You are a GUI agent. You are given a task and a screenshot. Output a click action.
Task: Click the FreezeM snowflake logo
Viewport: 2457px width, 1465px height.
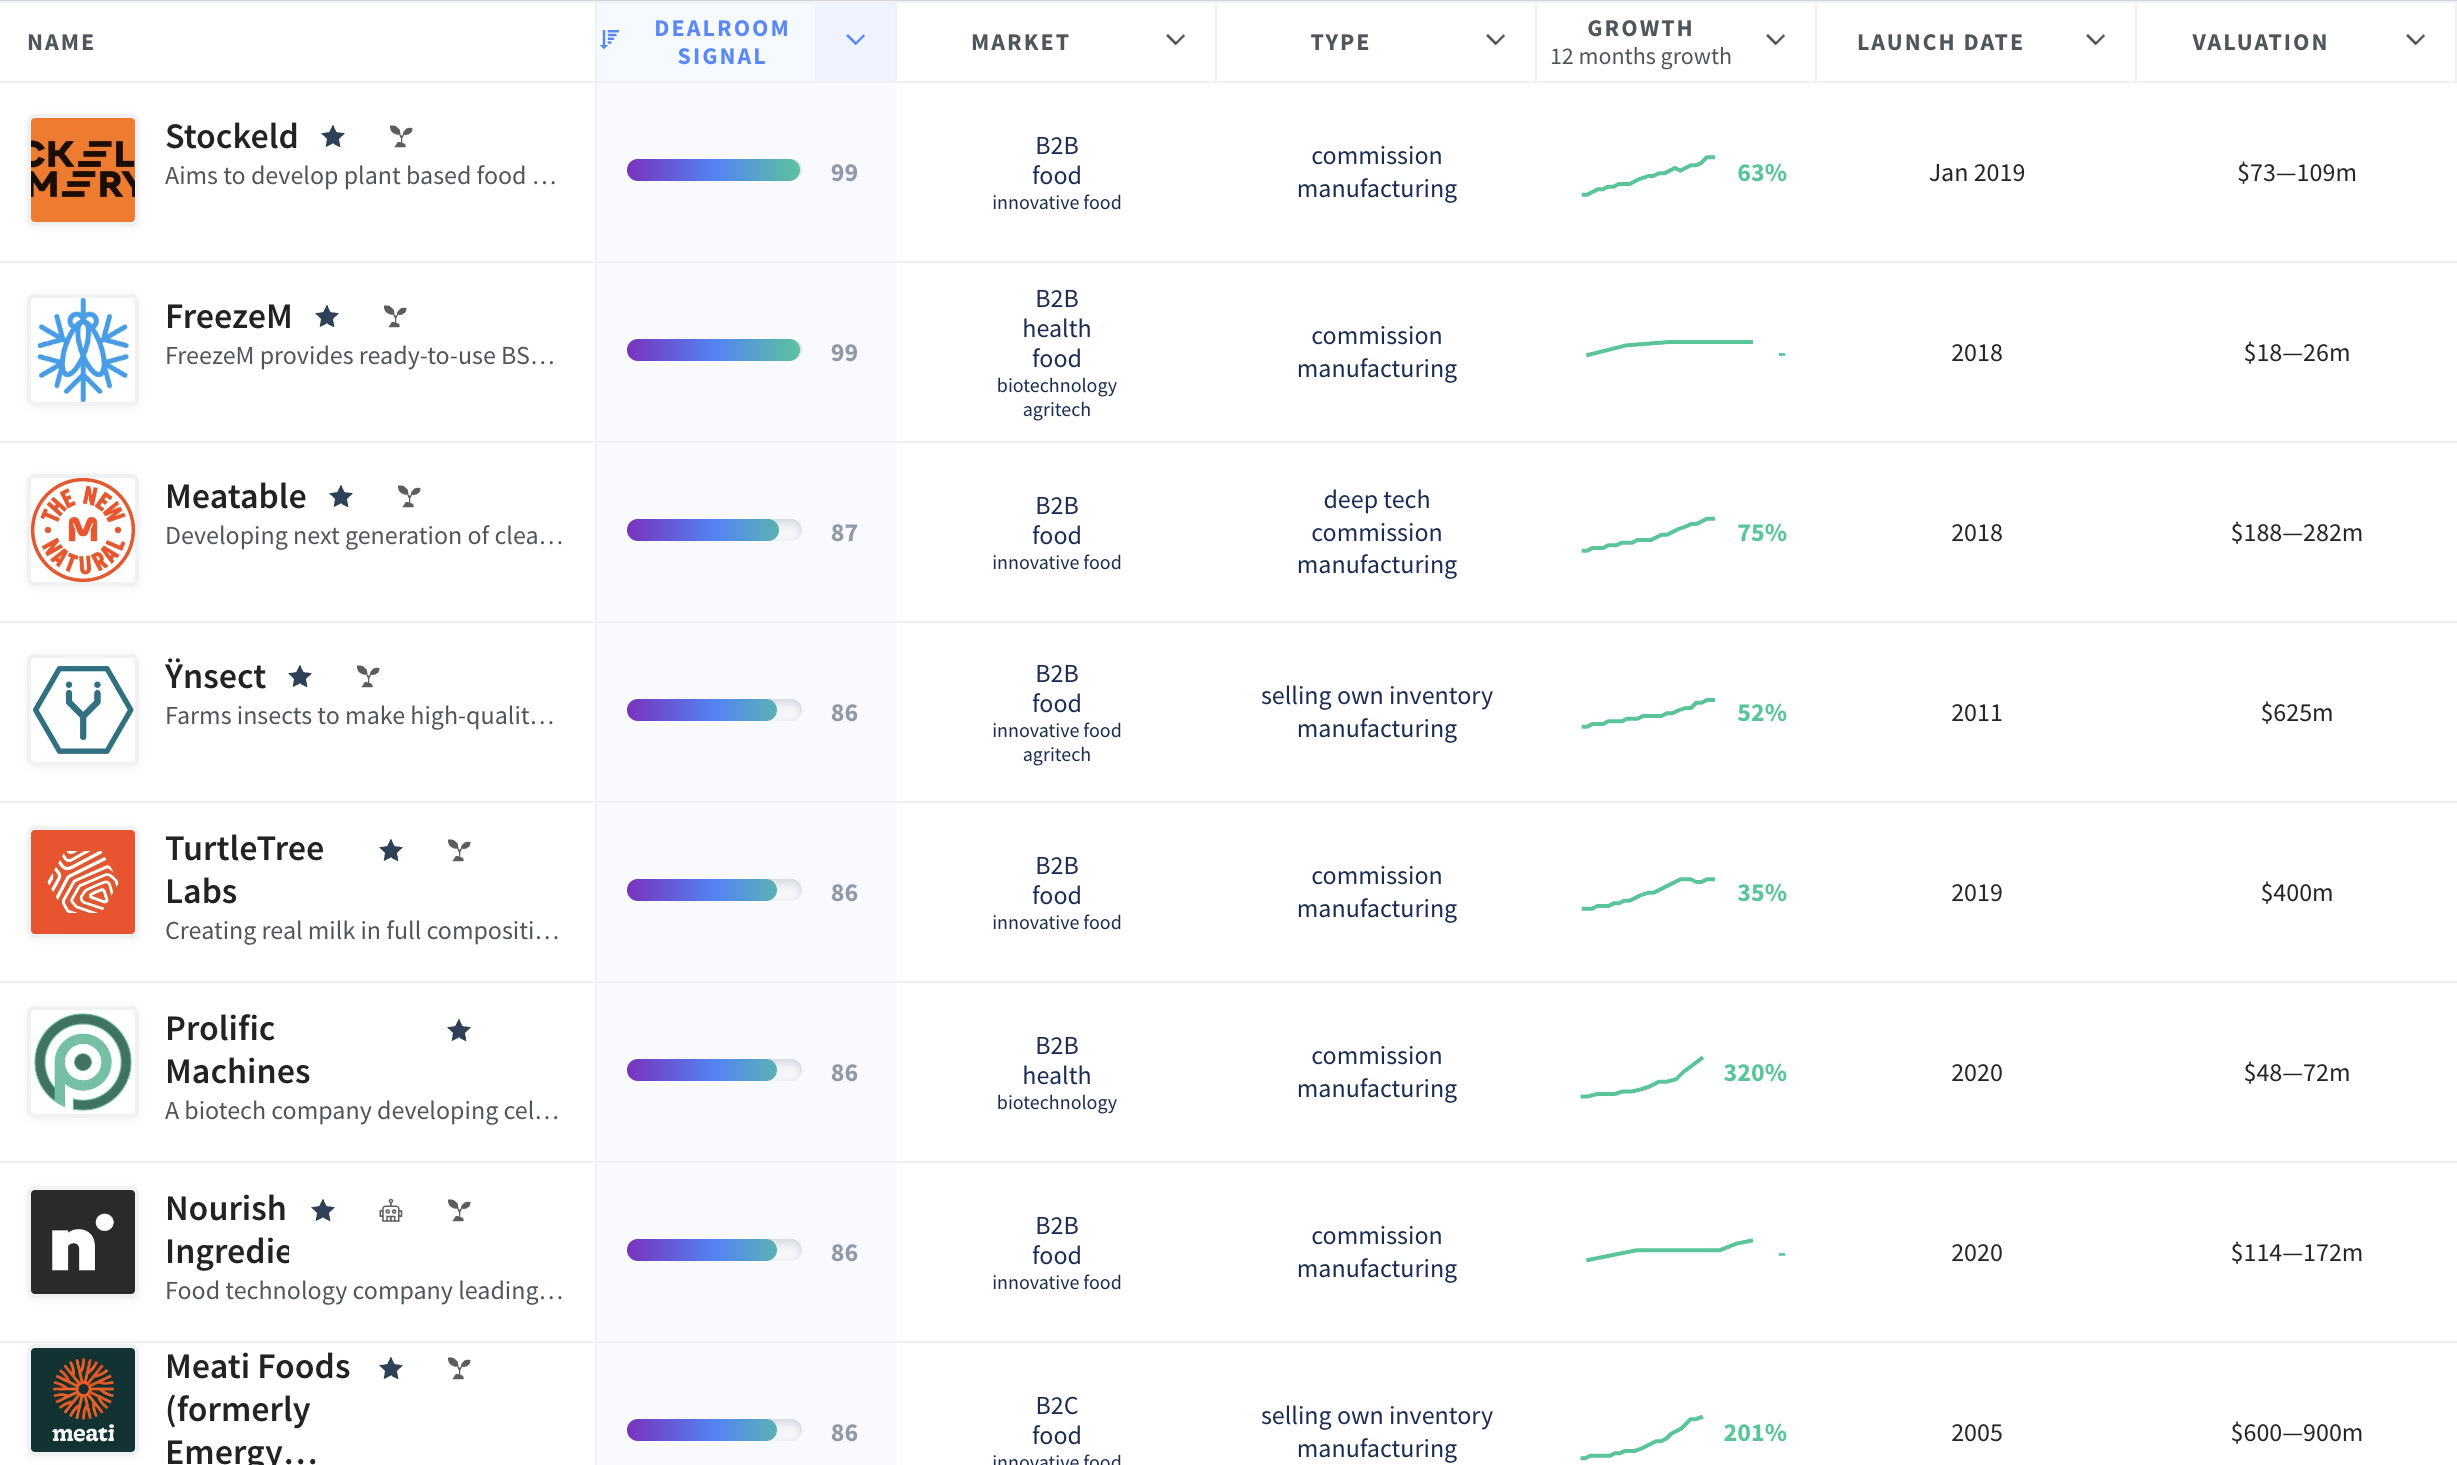(83, 350)
